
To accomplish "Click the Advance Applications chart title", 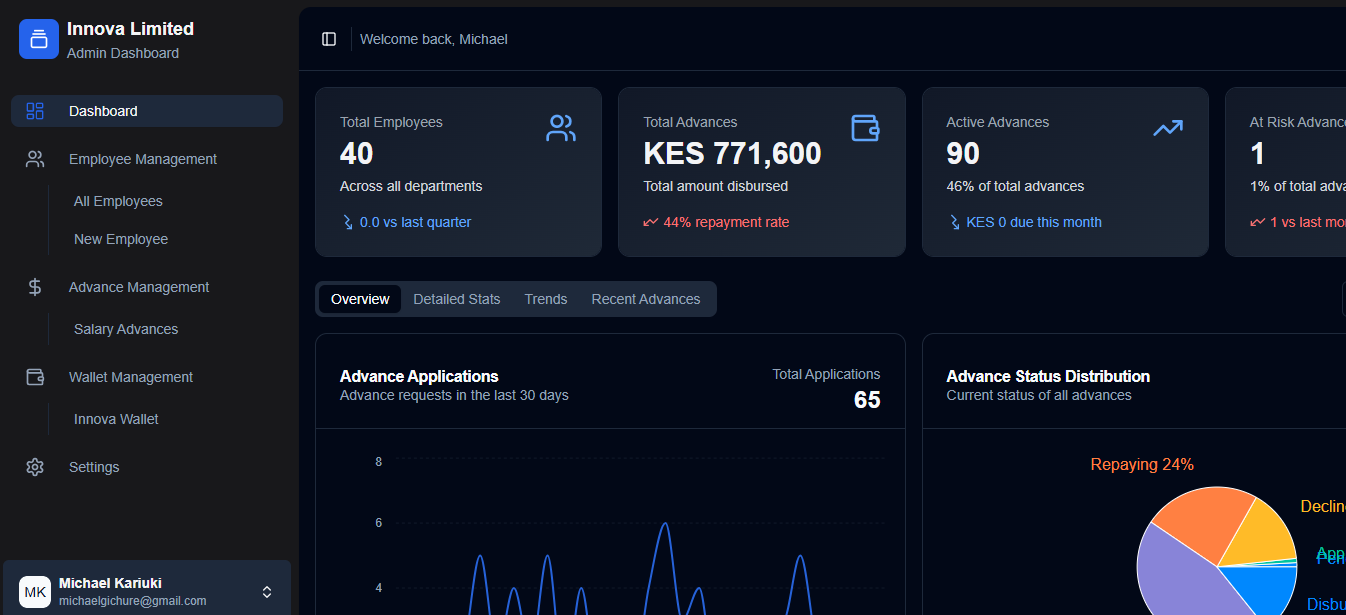I will [x=419, y=376].
